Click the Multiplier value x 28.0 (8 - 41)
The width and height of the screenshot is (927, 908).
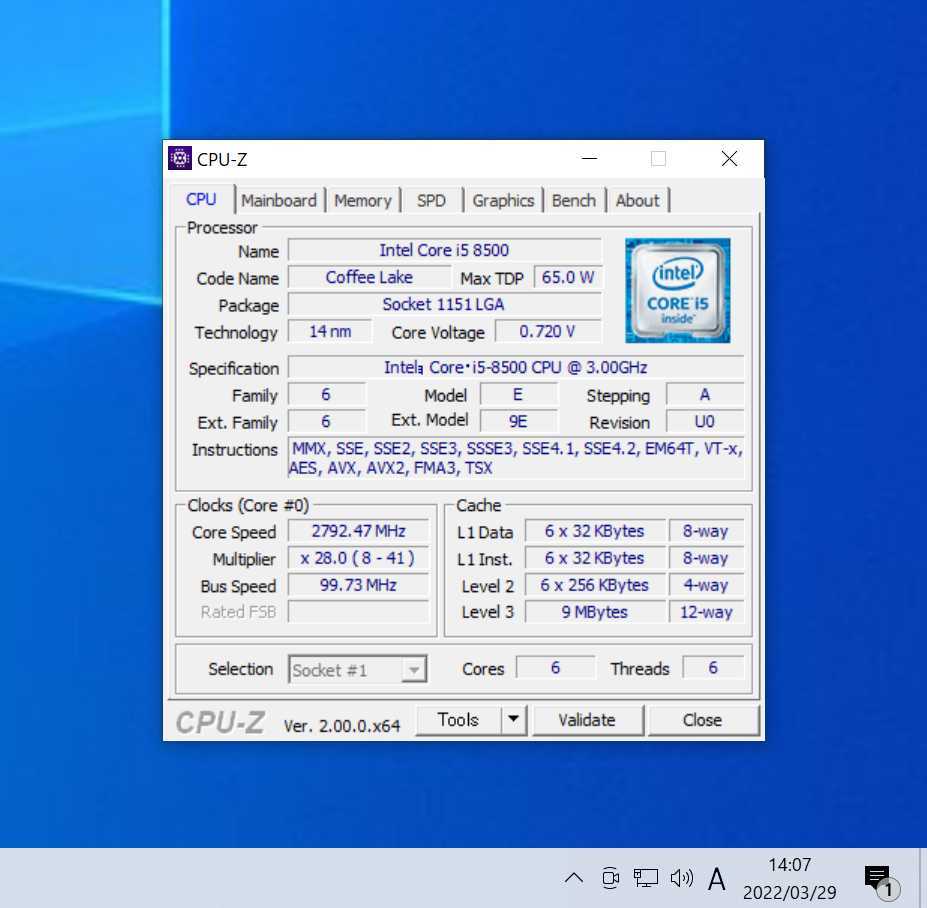pos(358,558)
